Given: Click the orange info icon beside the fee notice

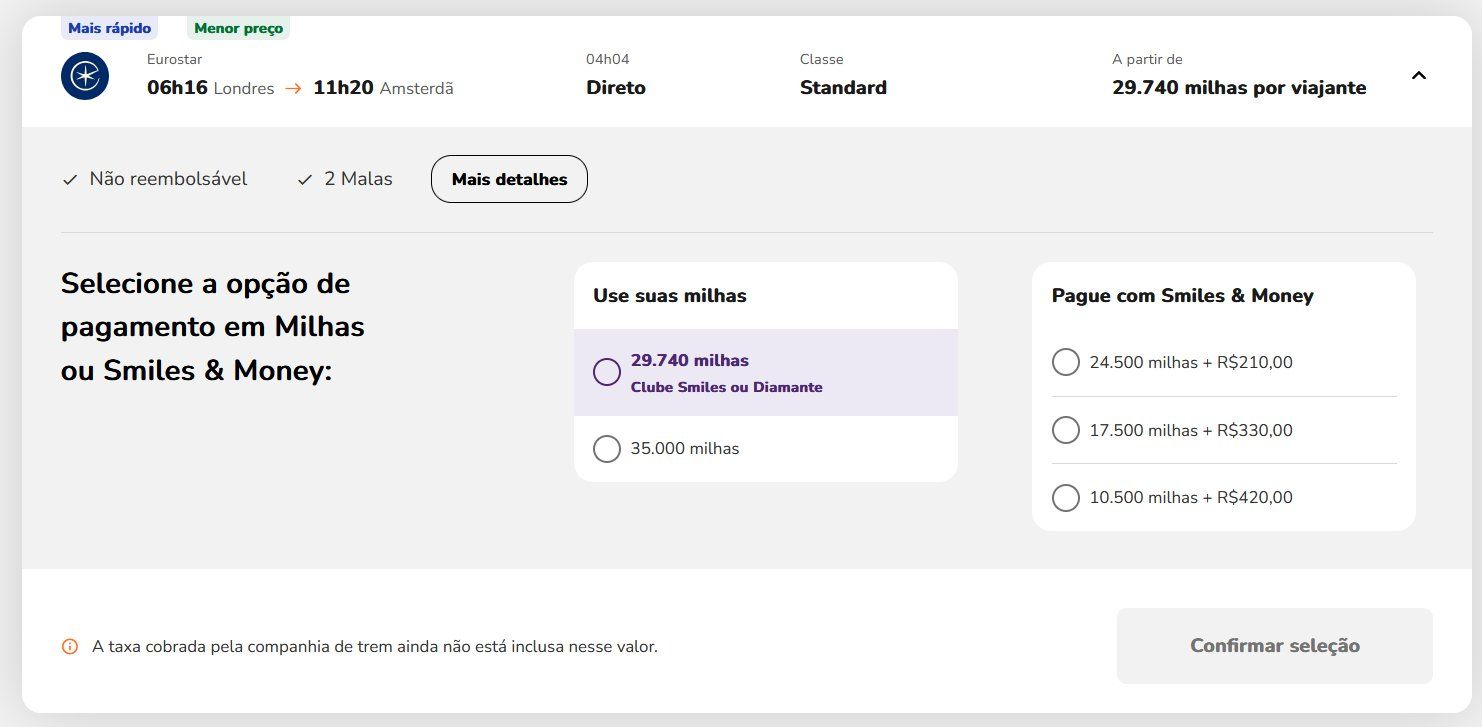Looking at the screenshot, I should pos(70,647).
